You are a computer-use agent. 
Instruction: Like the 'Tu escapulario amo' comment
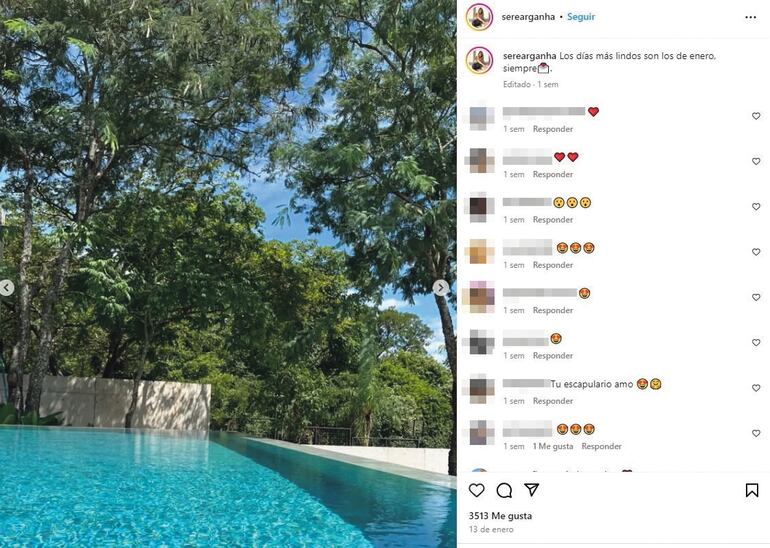coord(756,388)
